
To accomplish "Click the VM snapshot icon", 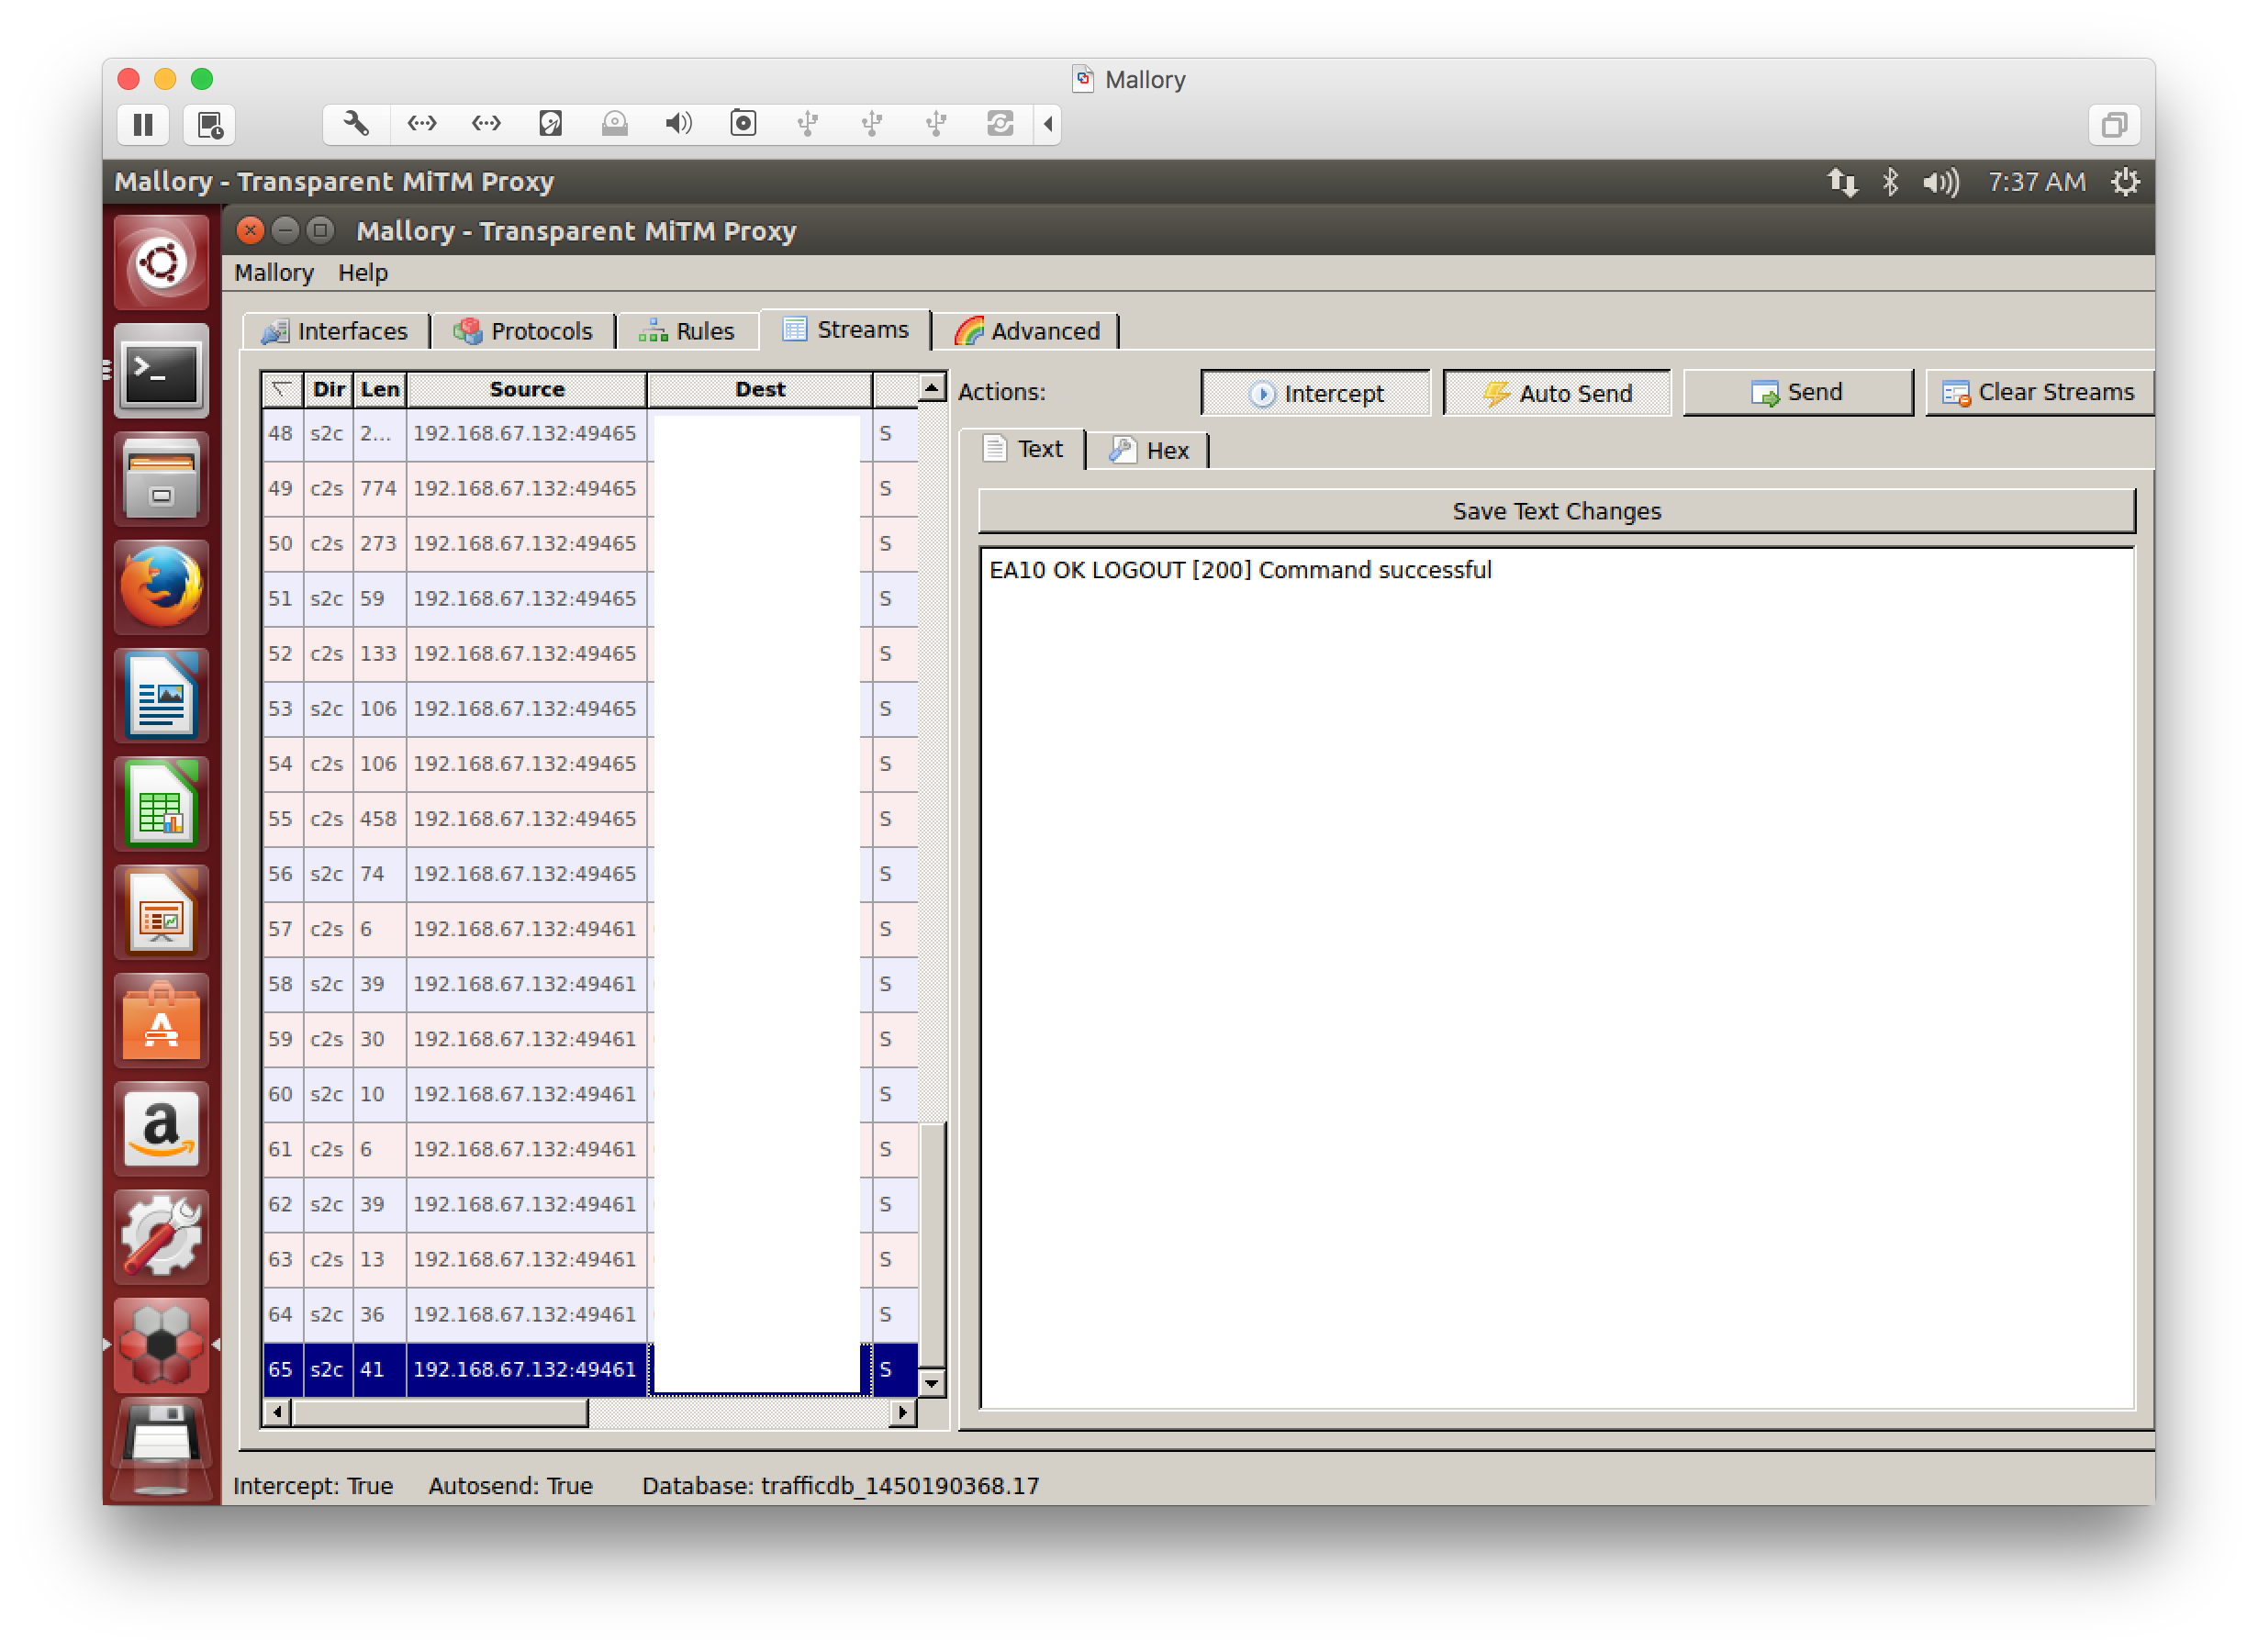I will click(x=209, y=124).
